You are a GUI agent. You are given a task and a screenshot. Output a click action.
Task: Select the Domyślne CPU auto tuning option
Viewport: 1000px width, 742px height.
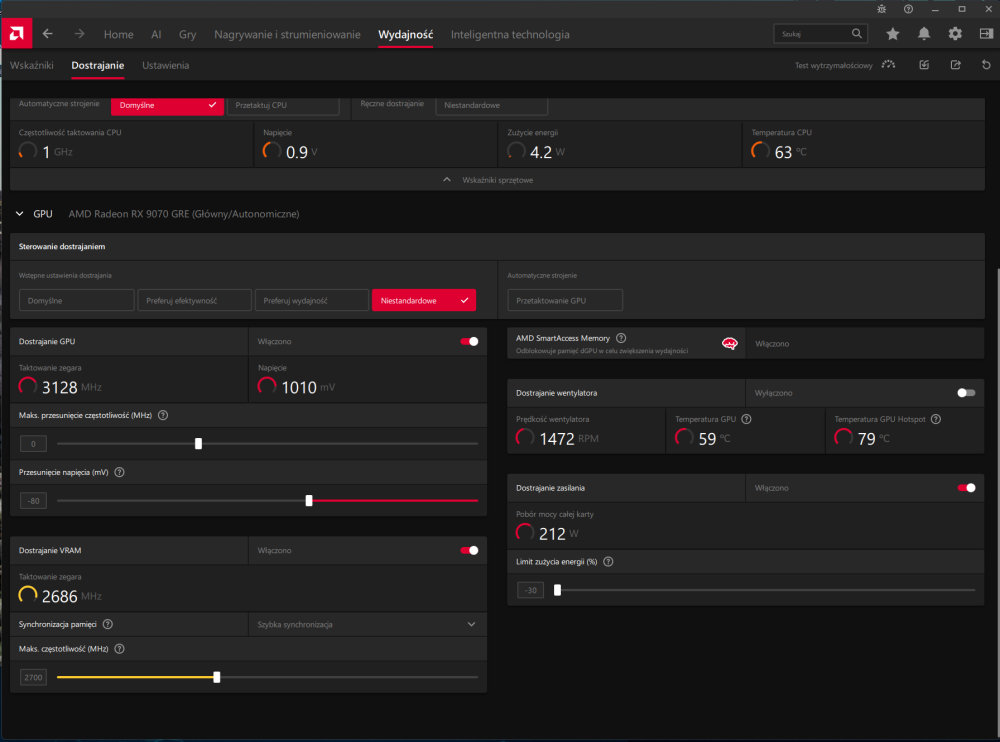(x=167, y=105)
